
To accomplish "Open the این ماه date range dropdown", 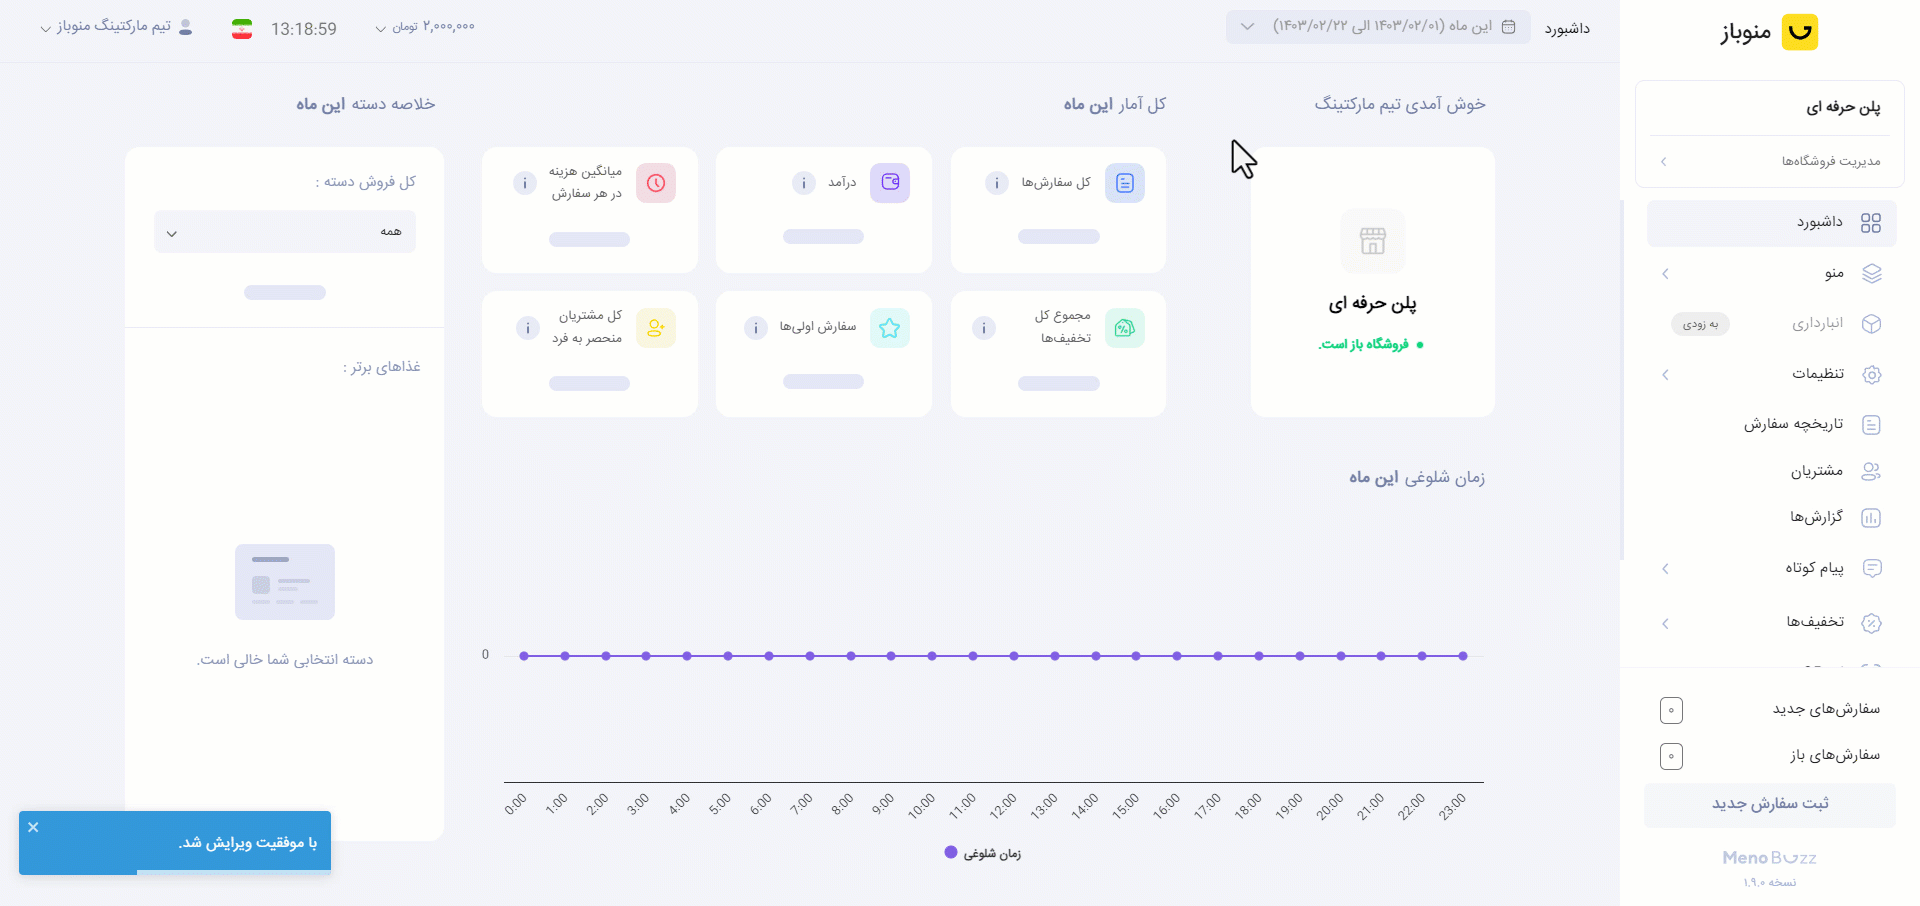I will coord(1378,26).
